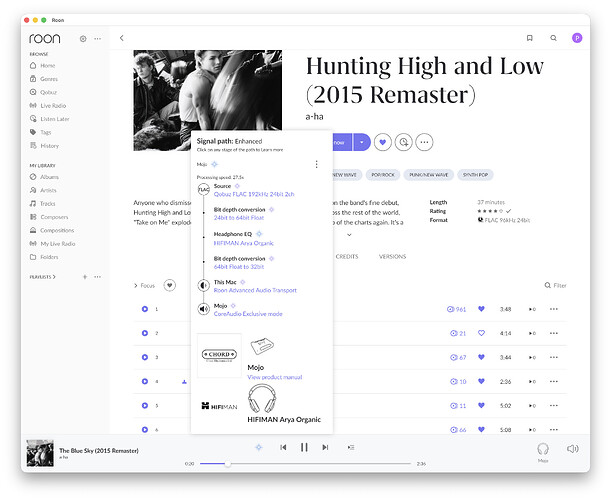
Task: Toggle heart favorite for track 2
Action: pyautogui.click(x=481, y=333)
